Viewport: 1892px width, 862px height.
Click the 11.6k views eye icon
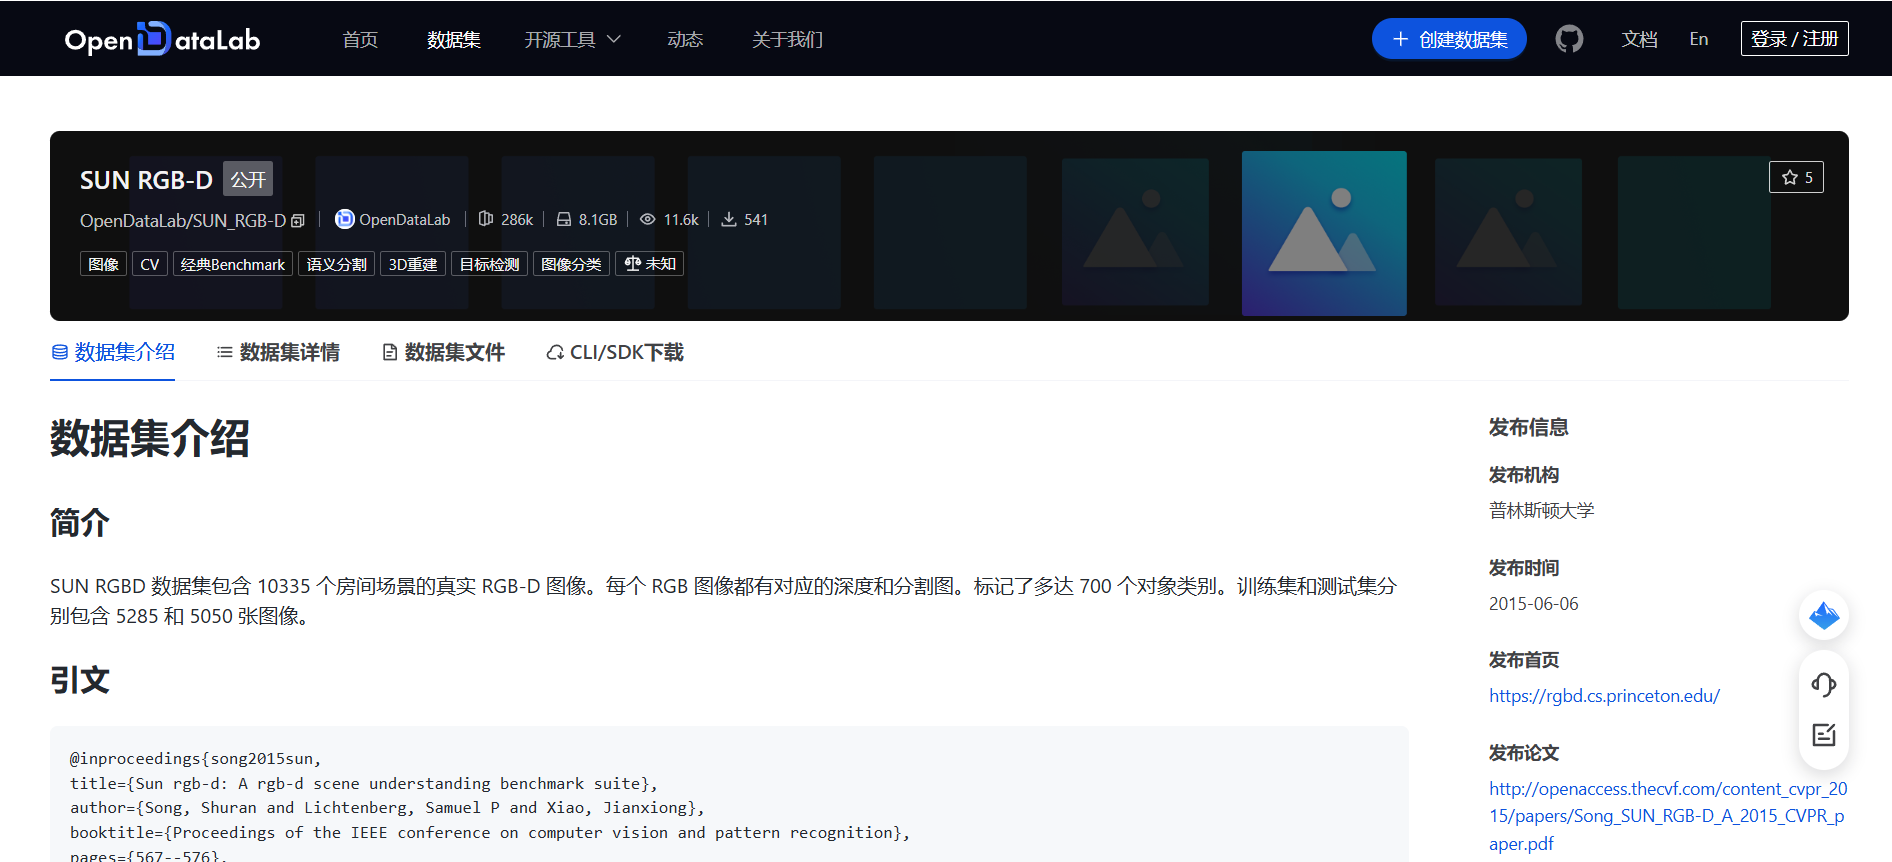(648, 219)
